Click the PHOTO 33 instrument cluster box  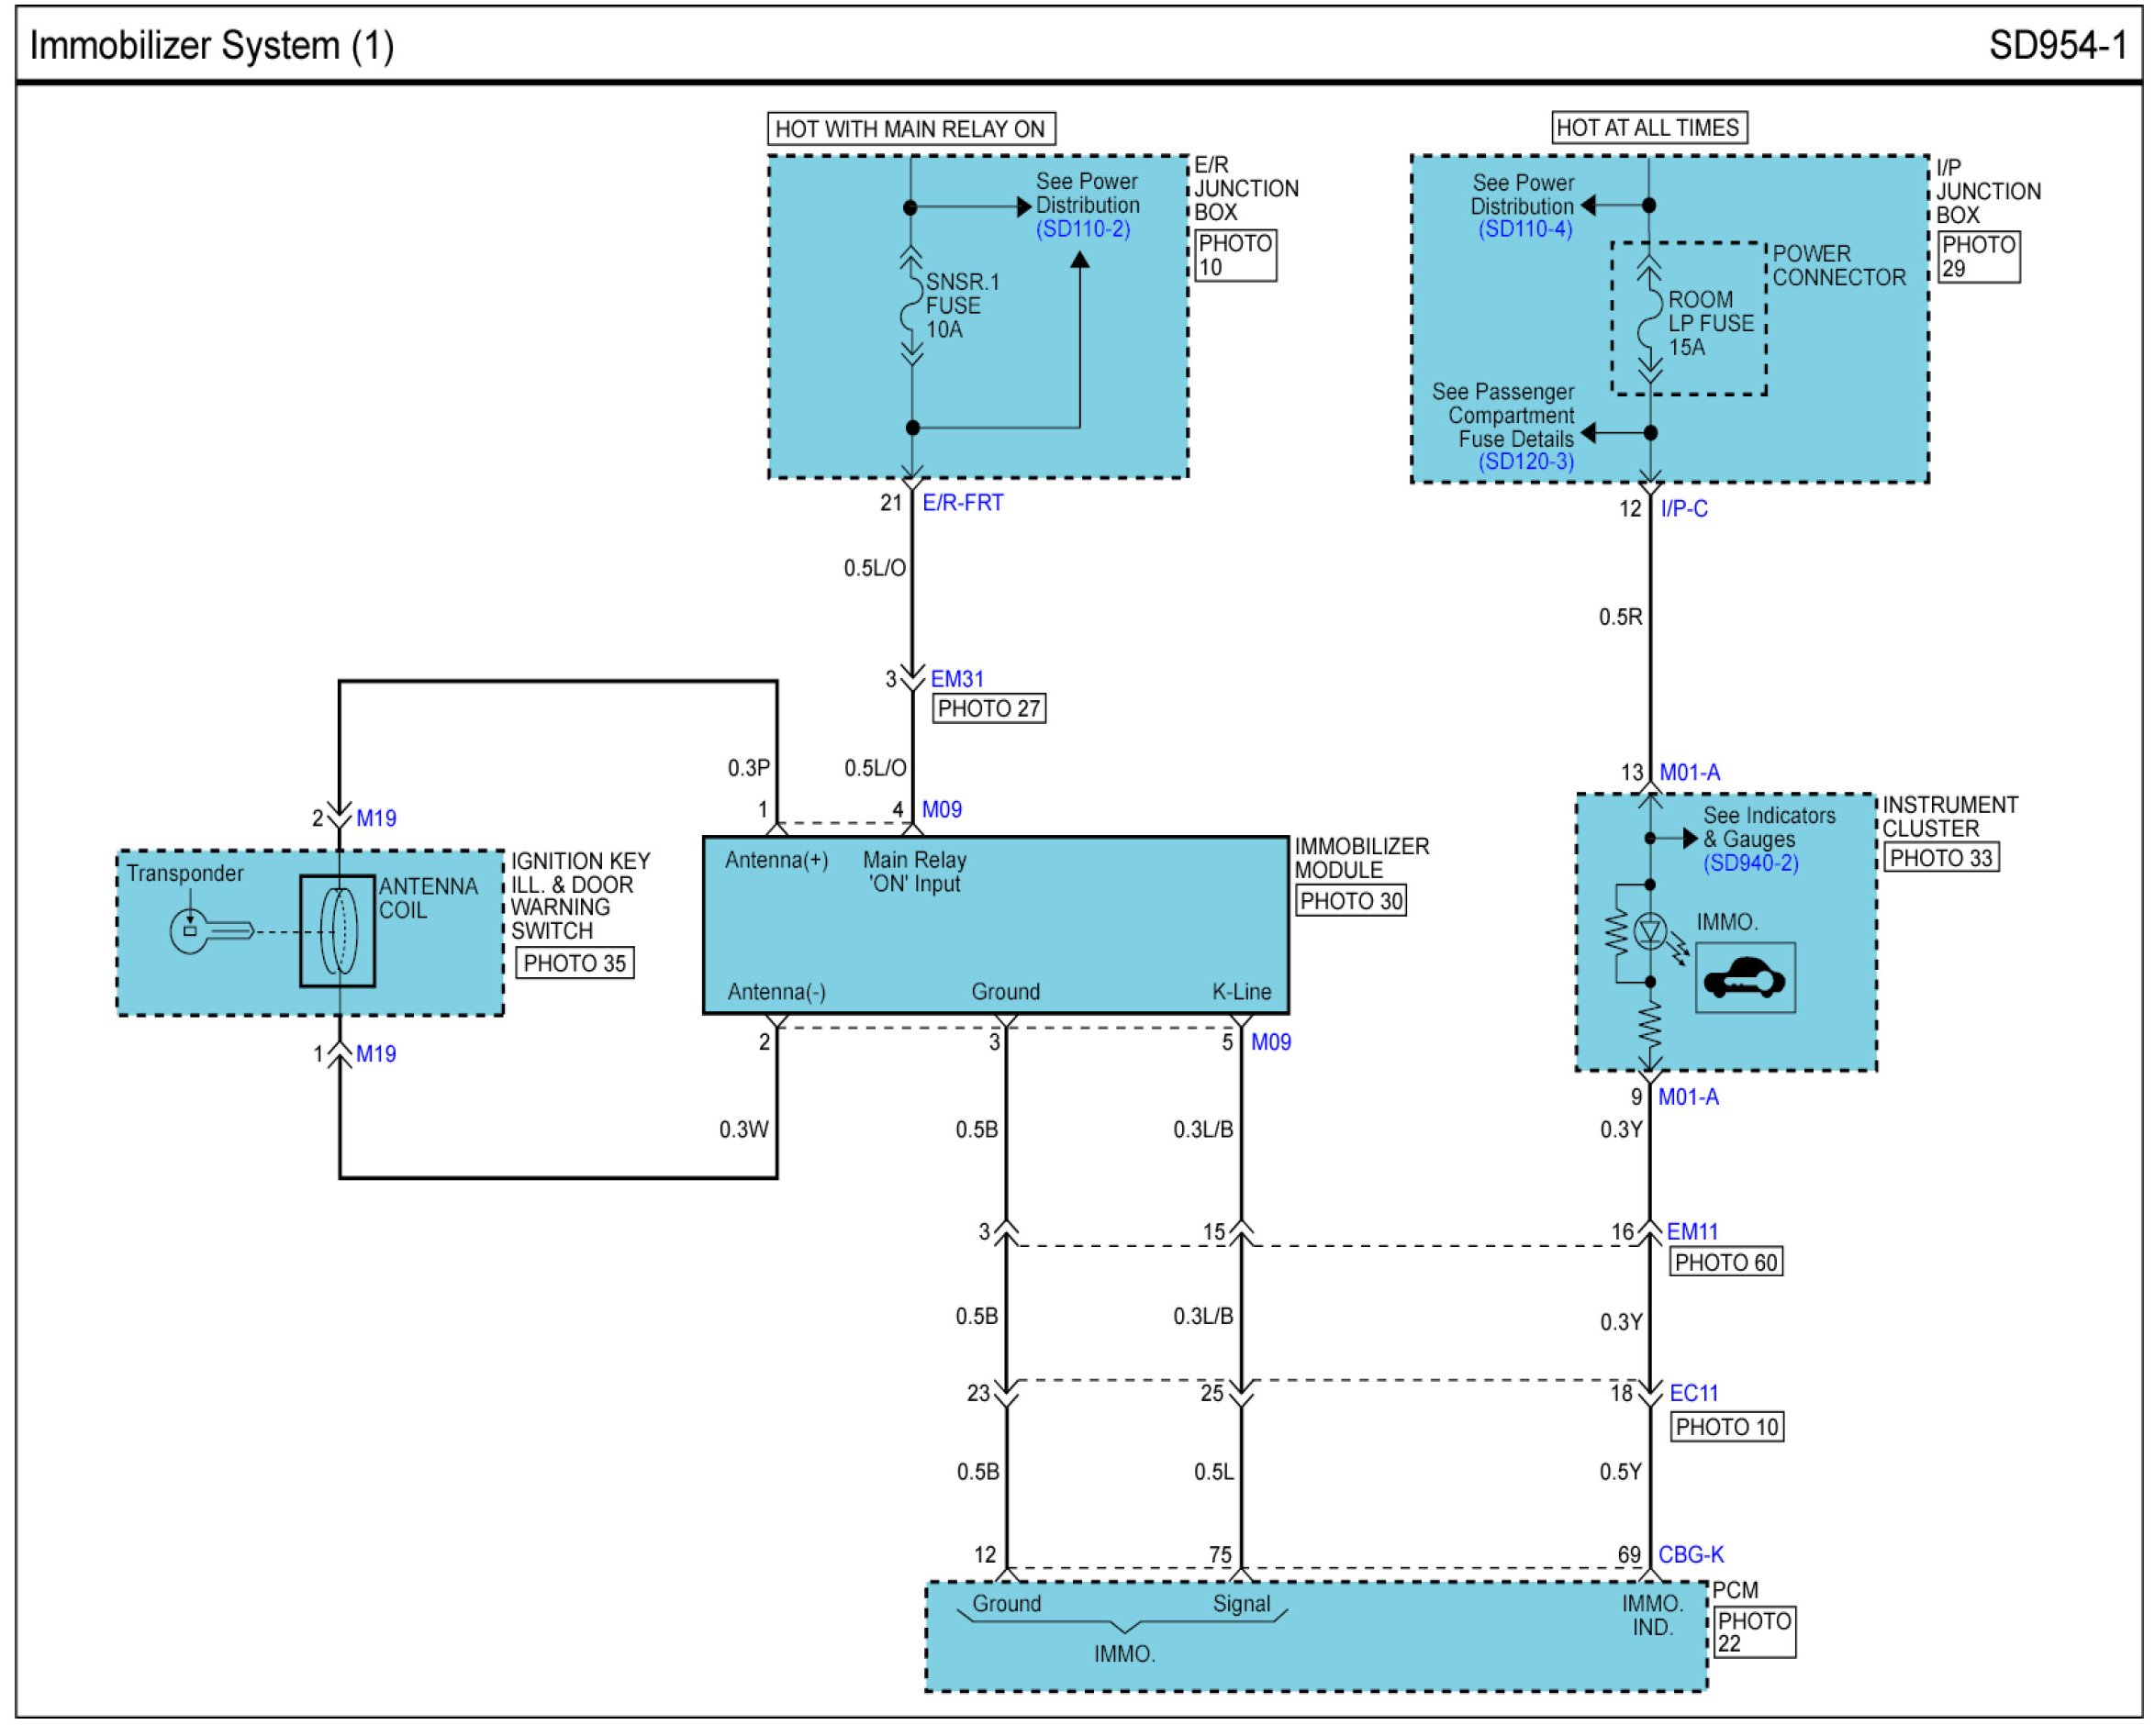pyautogui.click(x=1941, y=858)
